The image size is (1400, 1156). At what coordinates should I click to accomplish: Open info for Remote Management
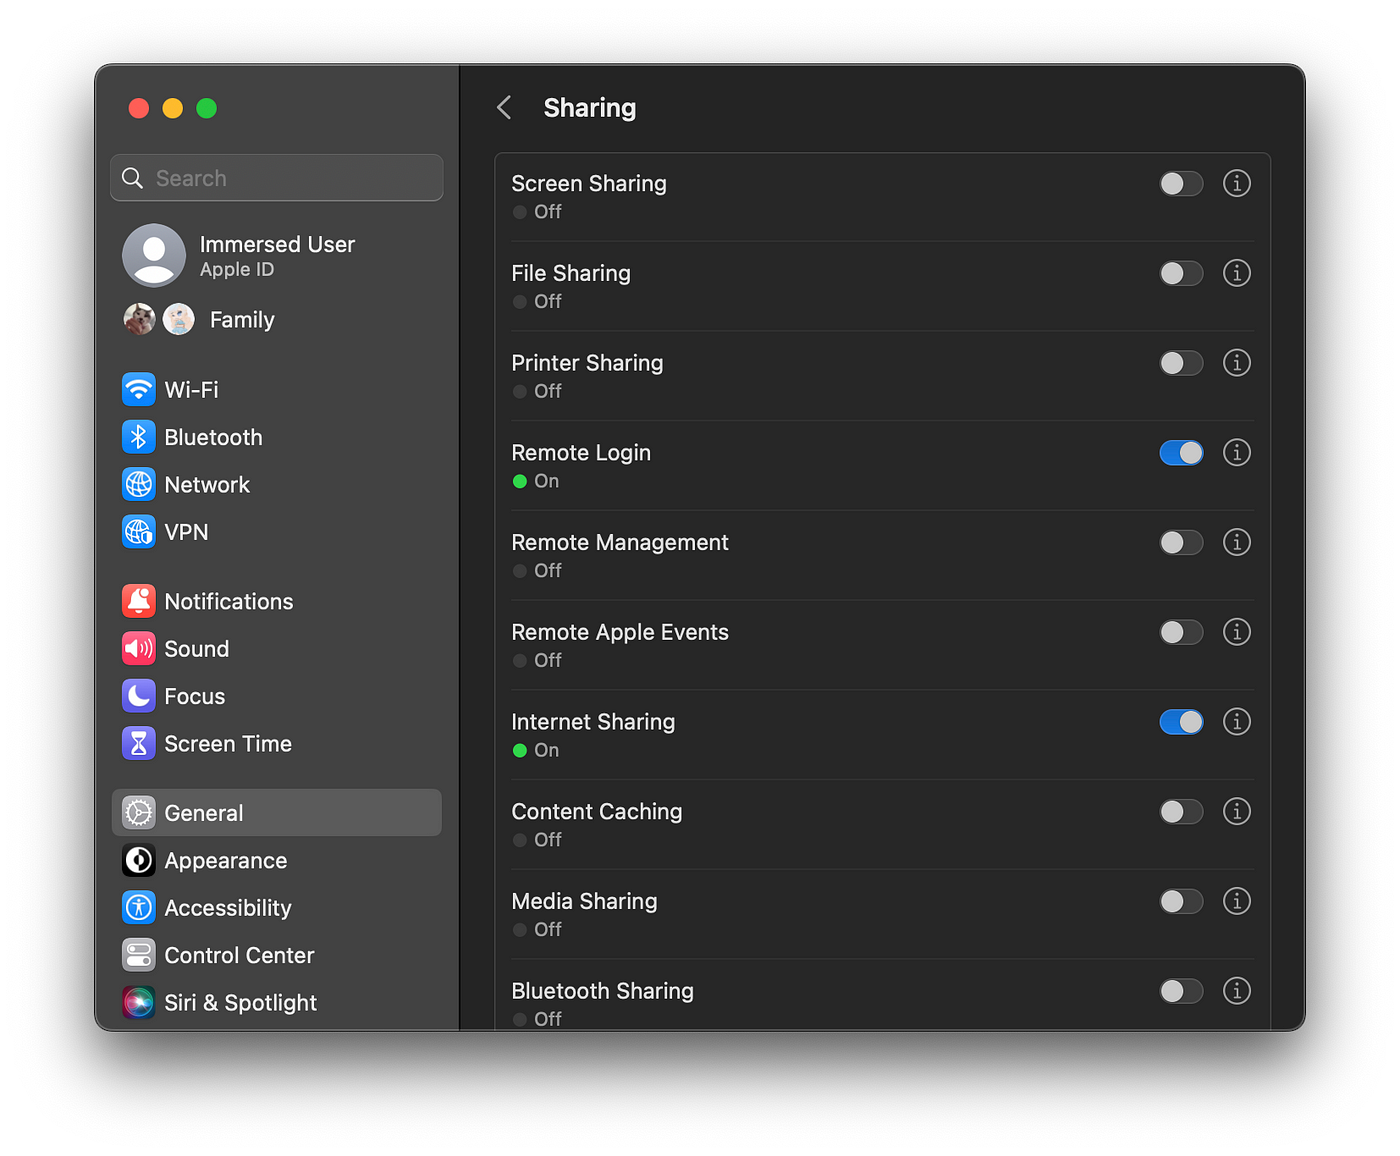click(x=1237, y=542)
